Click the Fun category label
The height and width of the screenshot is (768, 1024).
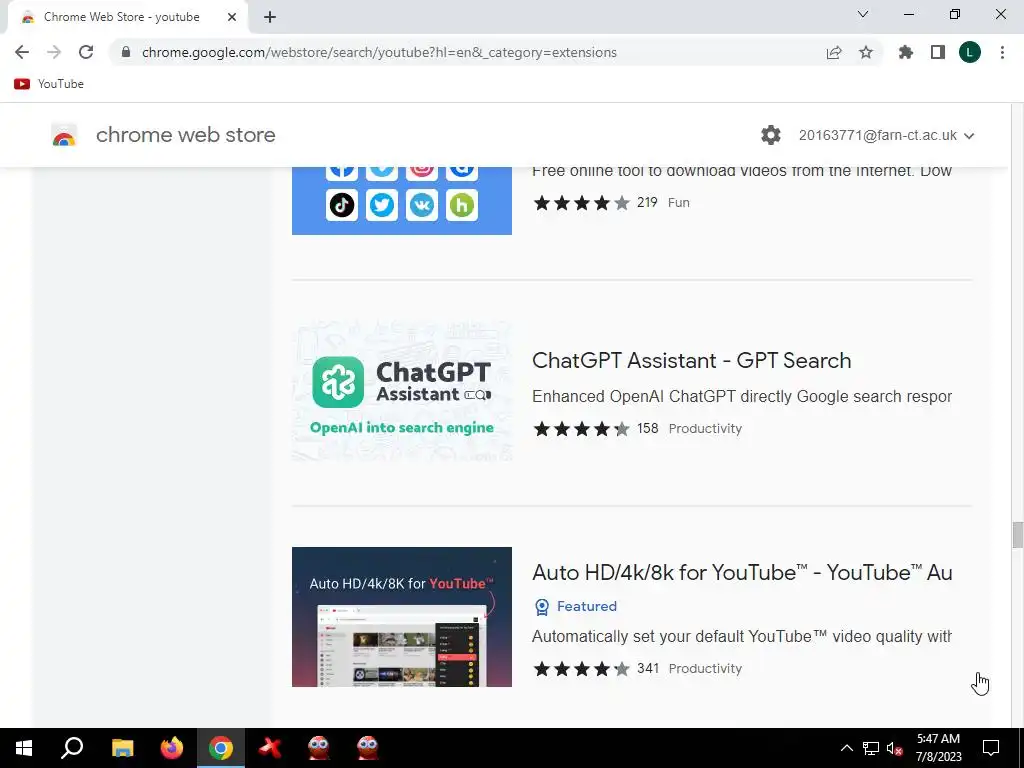[x=679, y=203]
